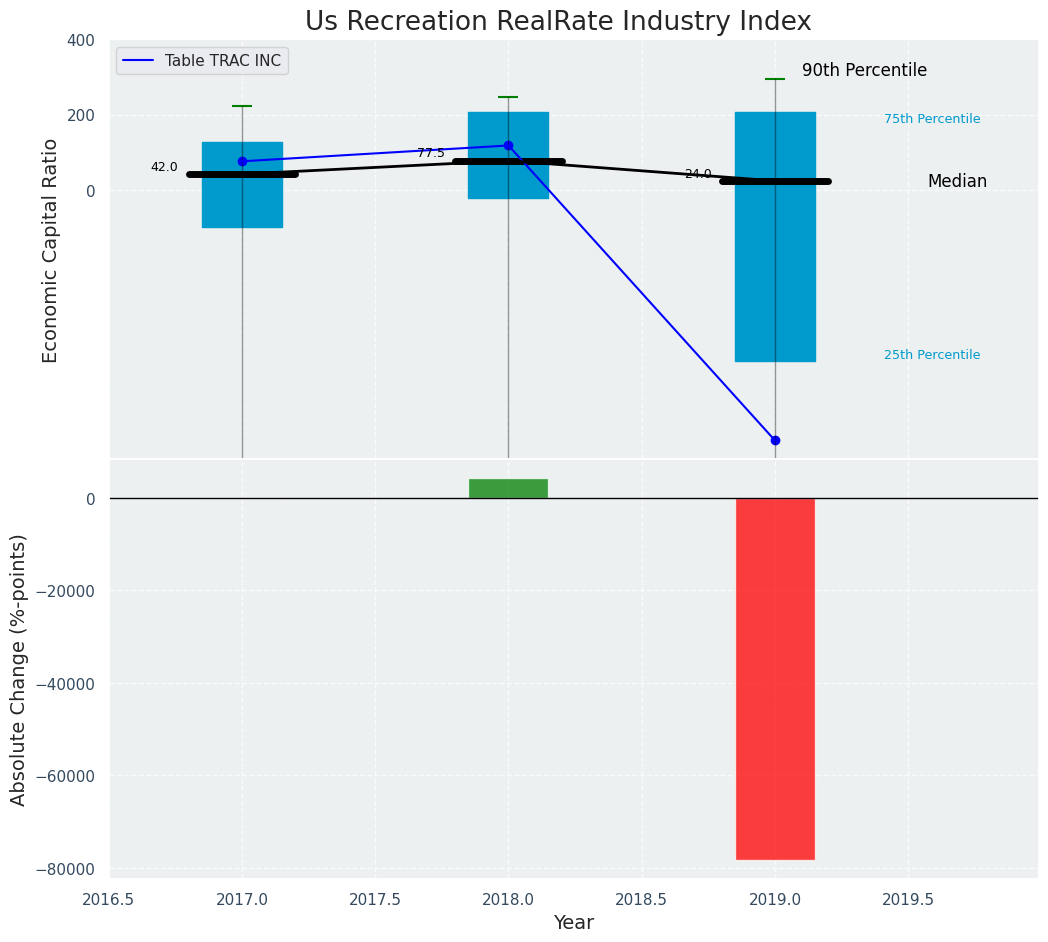Click the chart title Us Recreation RealRate Industry Index
Screen dimensions: 1048x942
[x=558, y=21]
